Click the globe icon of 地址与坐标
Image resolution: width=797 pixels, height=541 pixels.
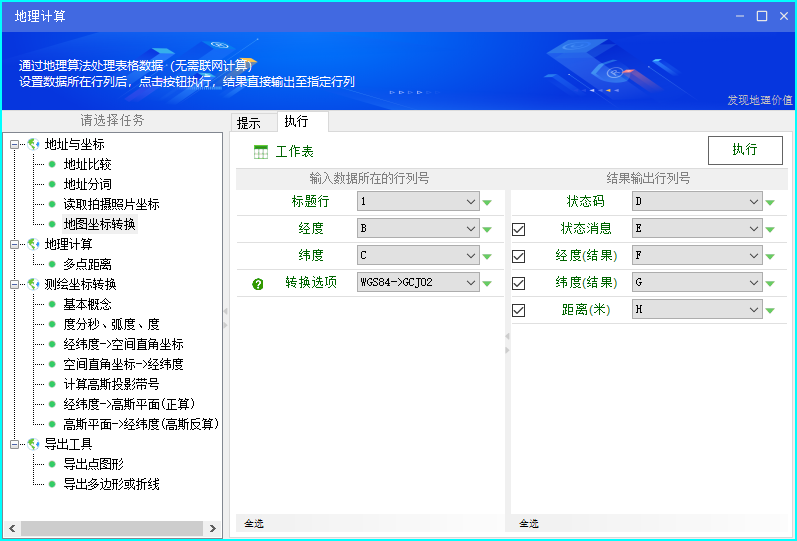click(34, 144)
